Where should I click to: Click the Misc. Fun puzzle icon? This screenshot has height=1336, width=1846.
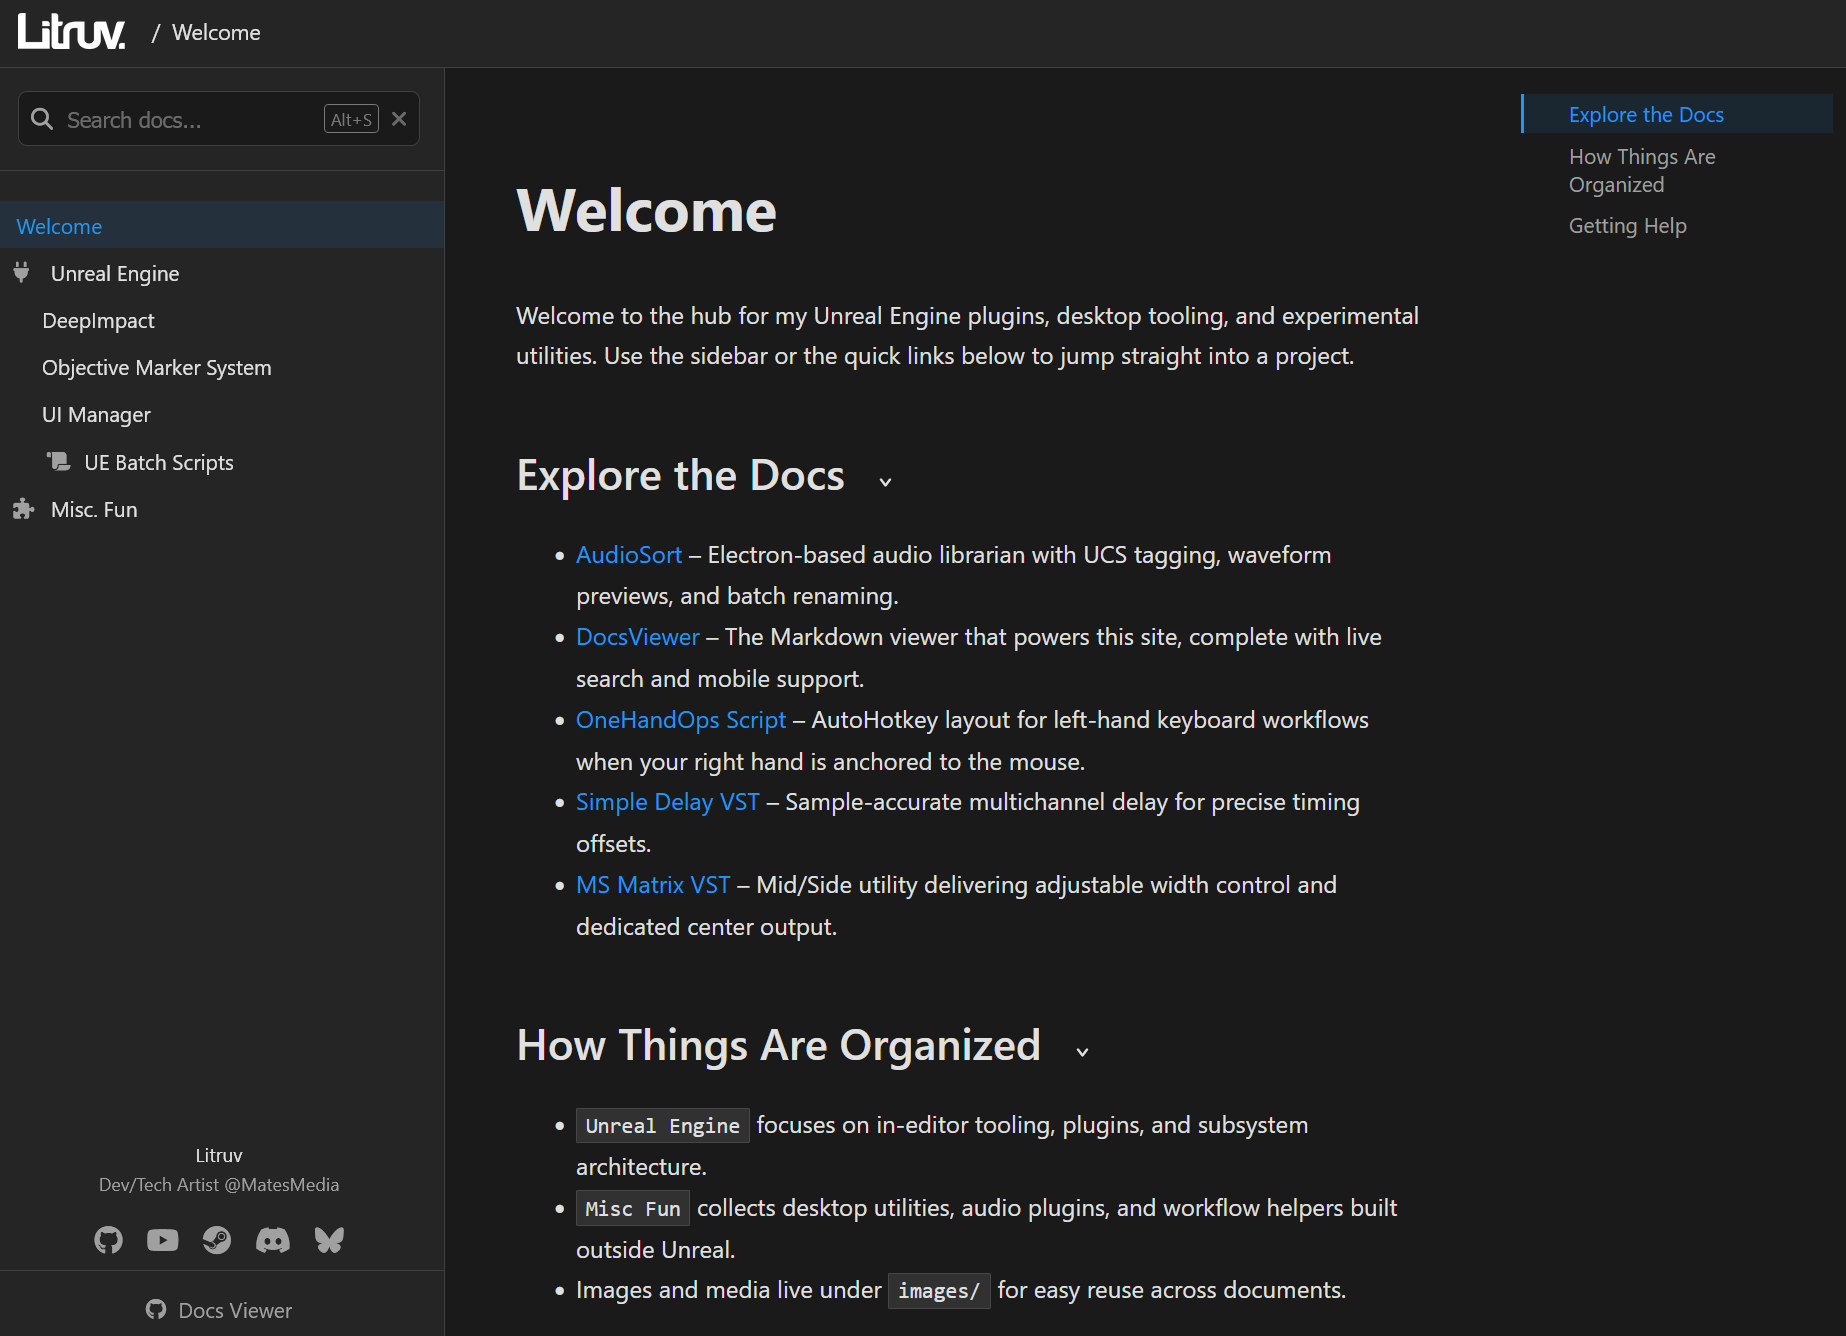pos(21,508)
